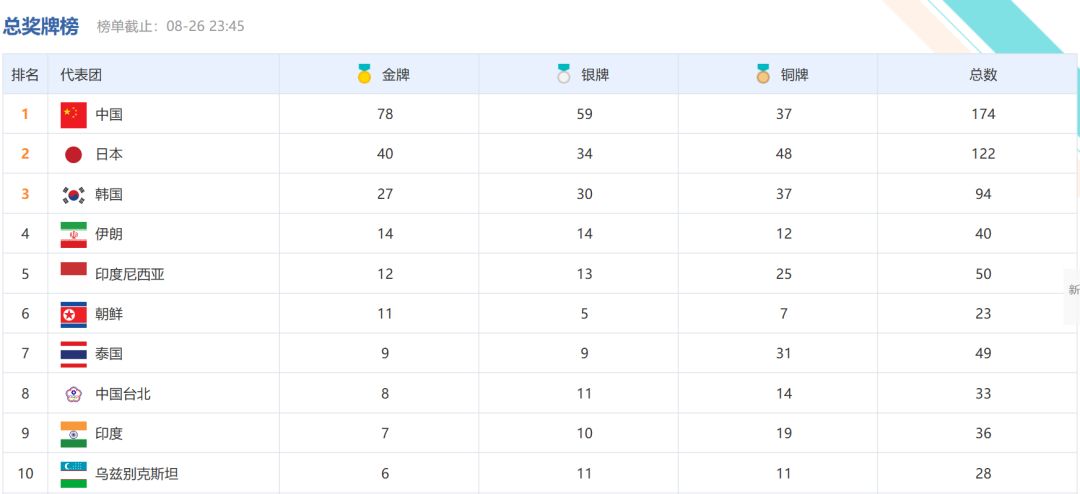Open the 乌兹别克斯坦 team link
The width and height of the screenshot is (1080, 494).
137,474
